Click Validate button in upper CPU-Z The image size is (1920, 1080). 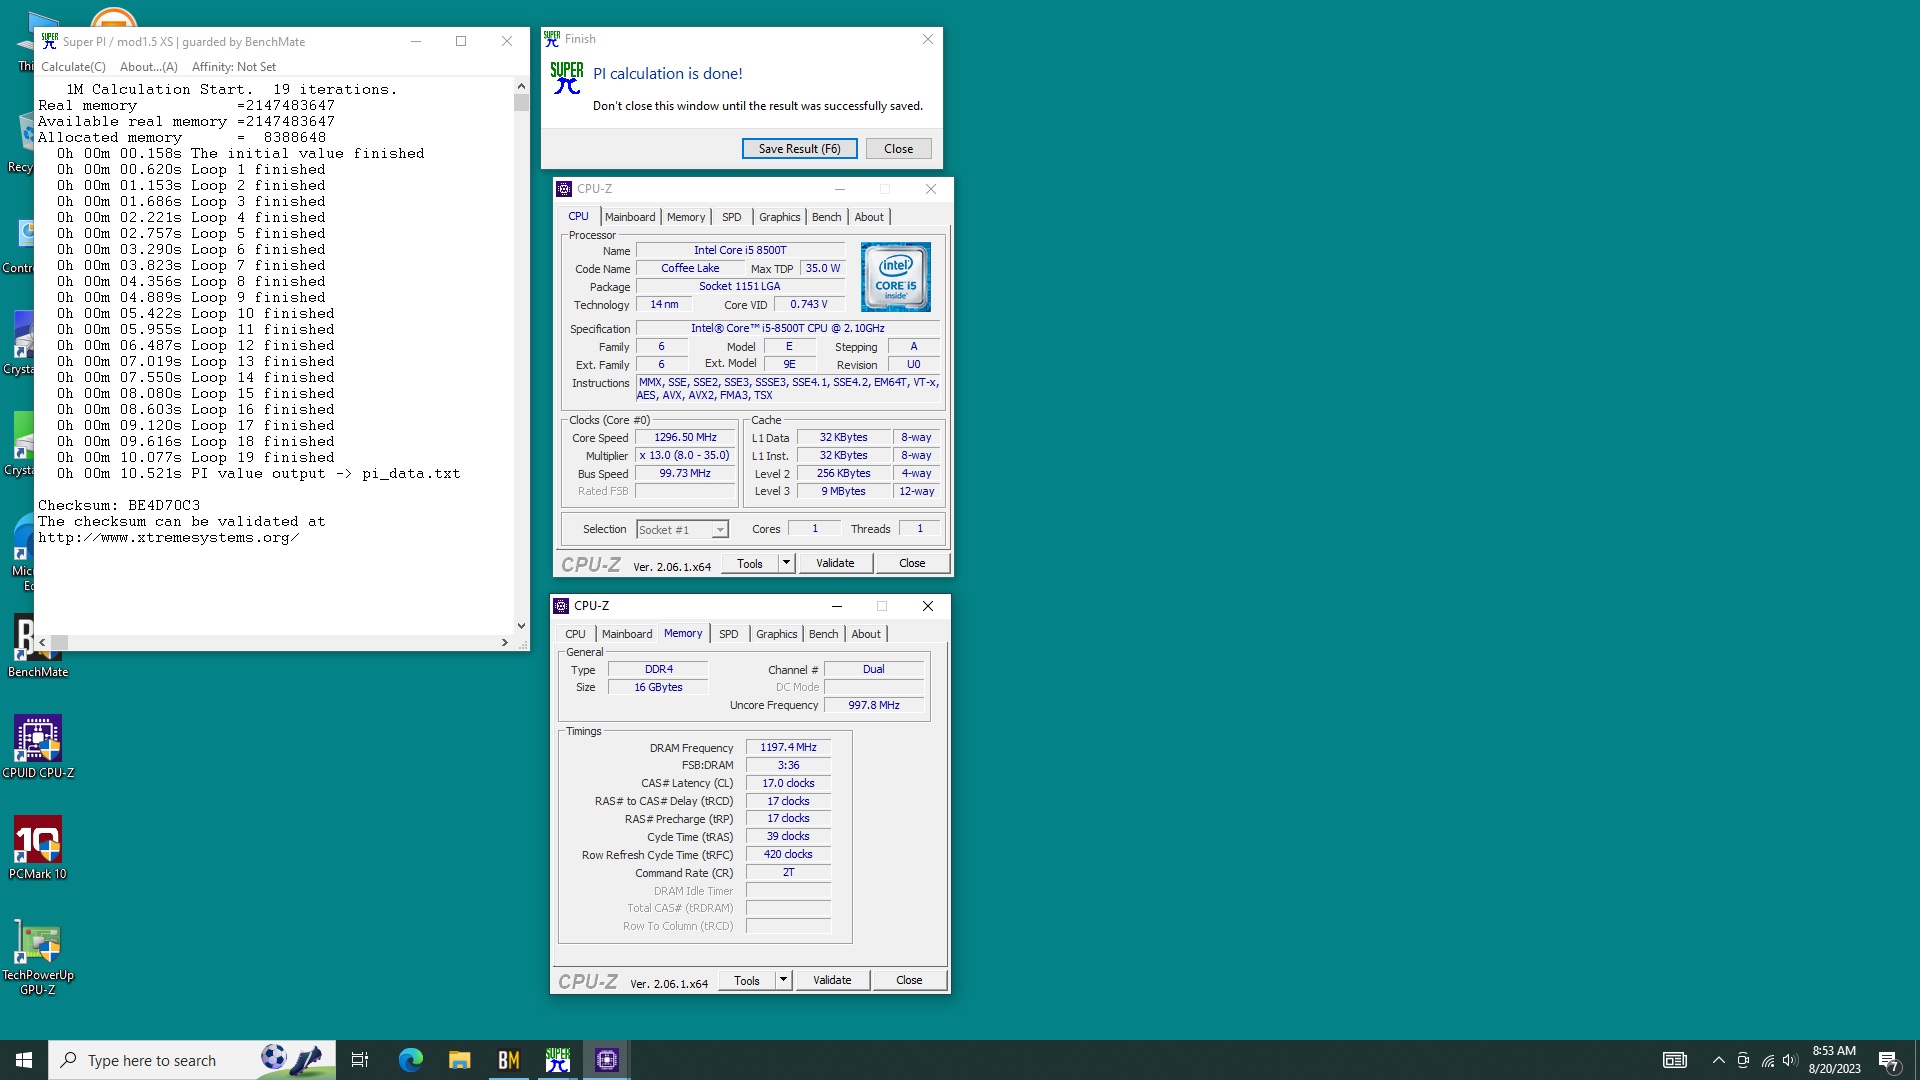pos(835,563)
